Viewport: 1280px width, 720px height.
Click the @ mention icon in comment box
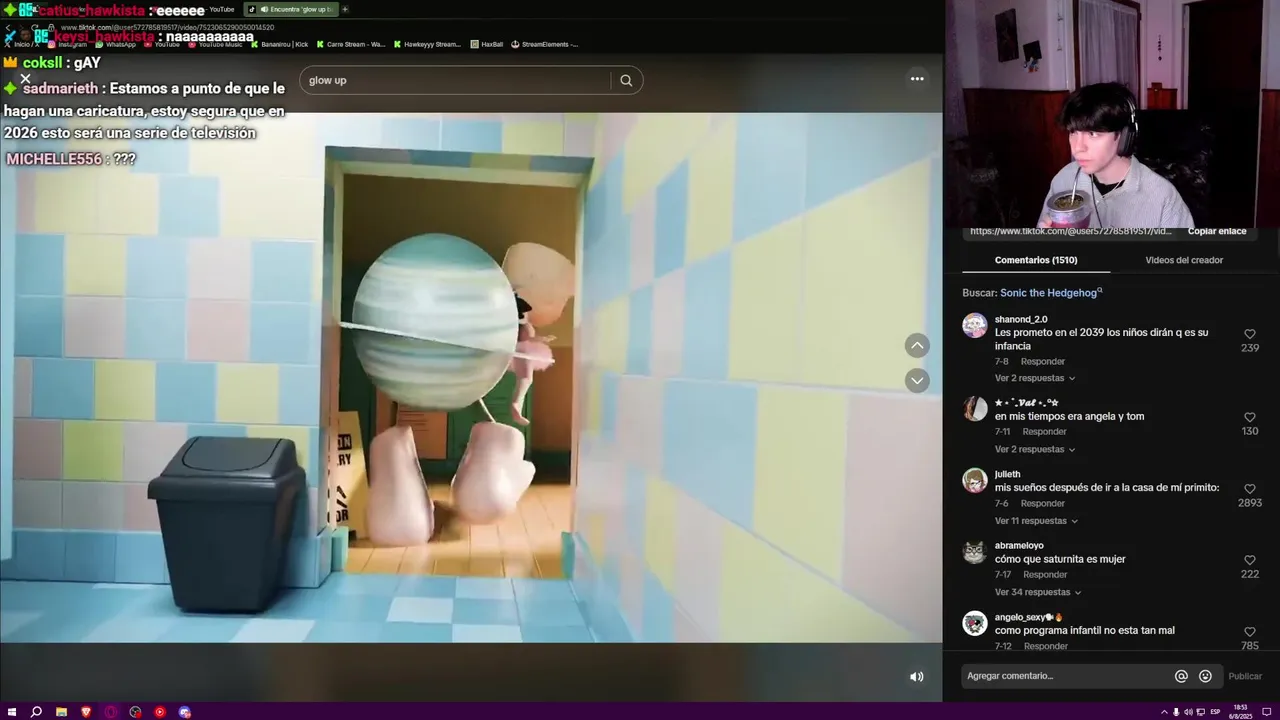[x=1181, y=676]
